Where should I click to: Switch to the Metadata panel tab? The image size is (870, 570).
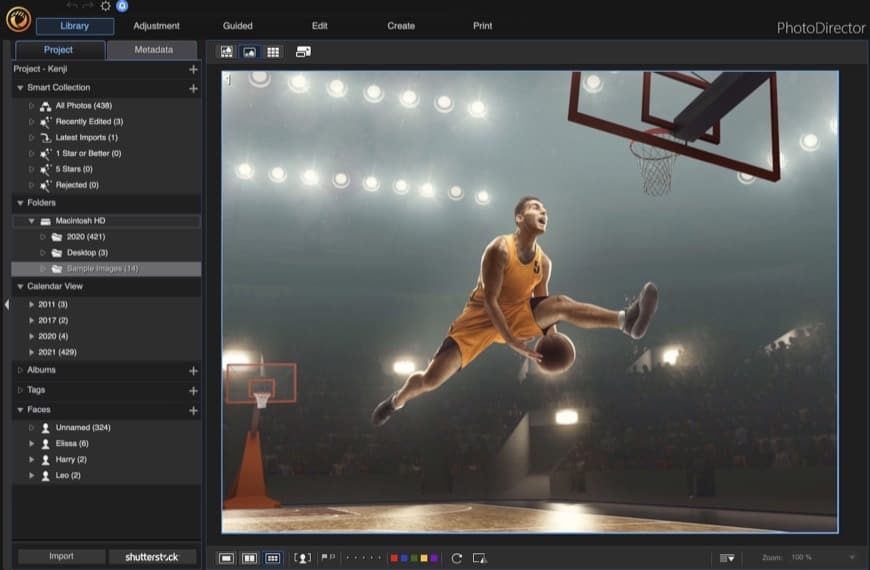(x=153, y=50)
